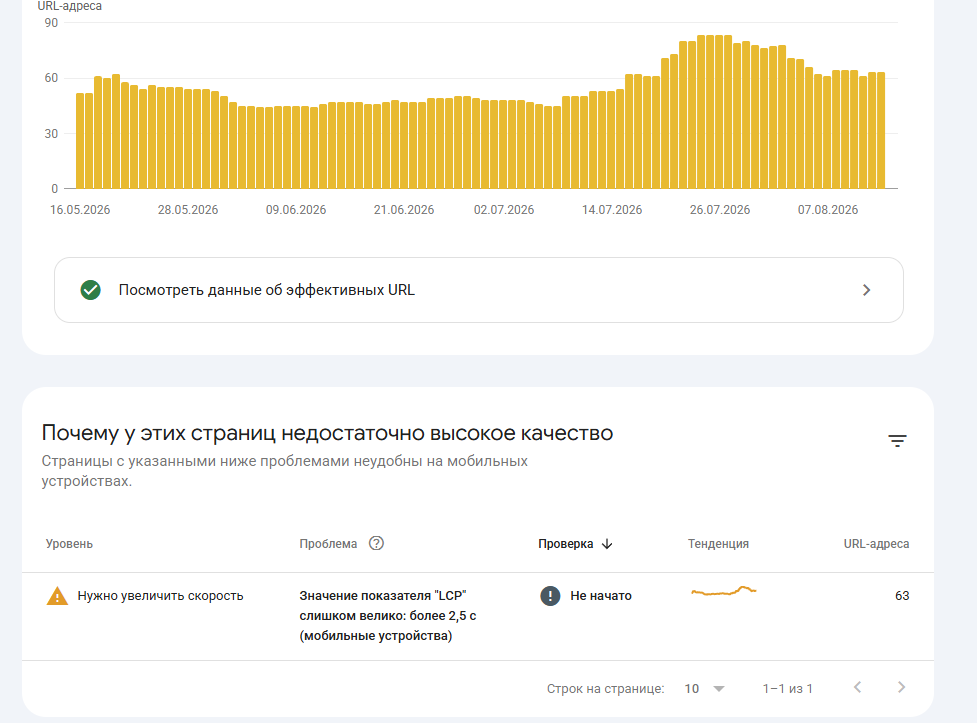Click the Тенденция column header
The height and width of the screenshot is (723, 977).
click(718, 544)
